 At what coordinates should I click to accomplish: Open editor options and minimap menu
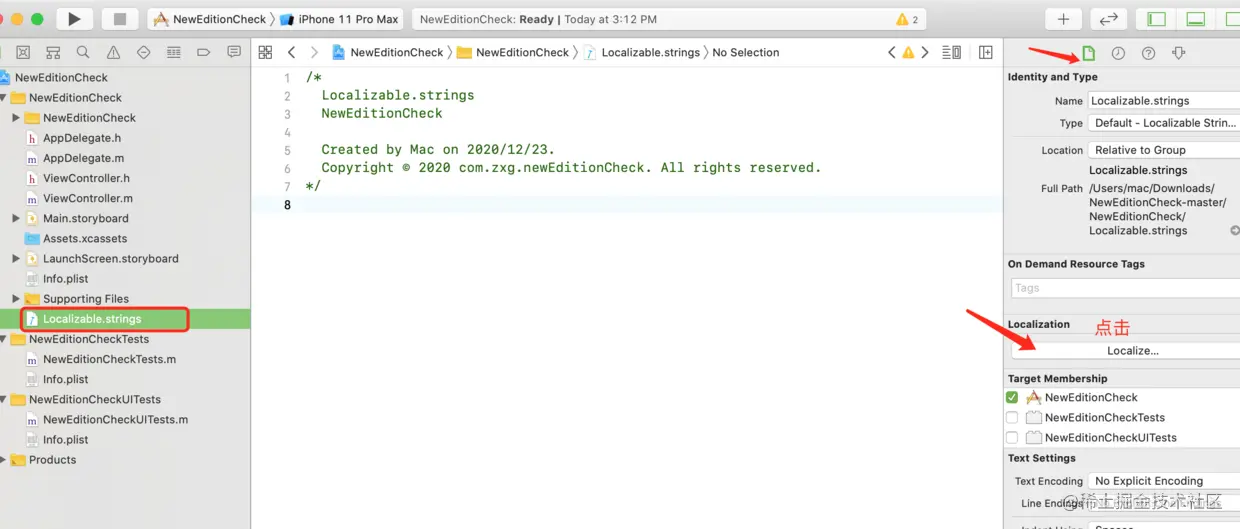[951, 52]
